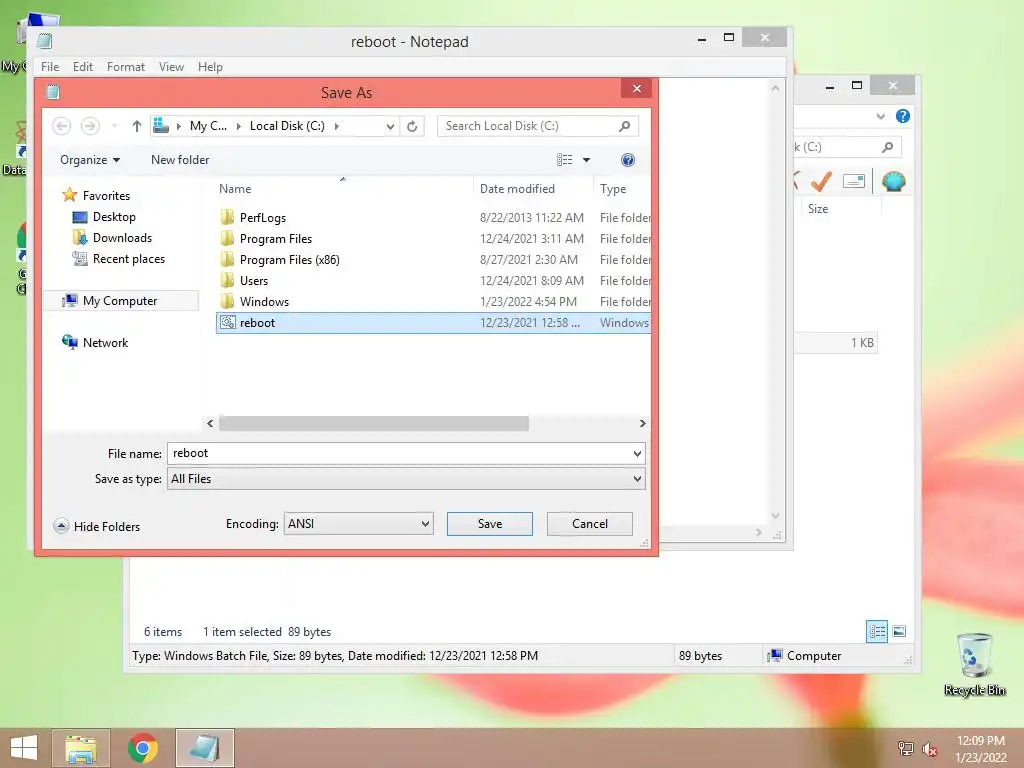Switch Explorer to large icons view

tap(899, 631)
